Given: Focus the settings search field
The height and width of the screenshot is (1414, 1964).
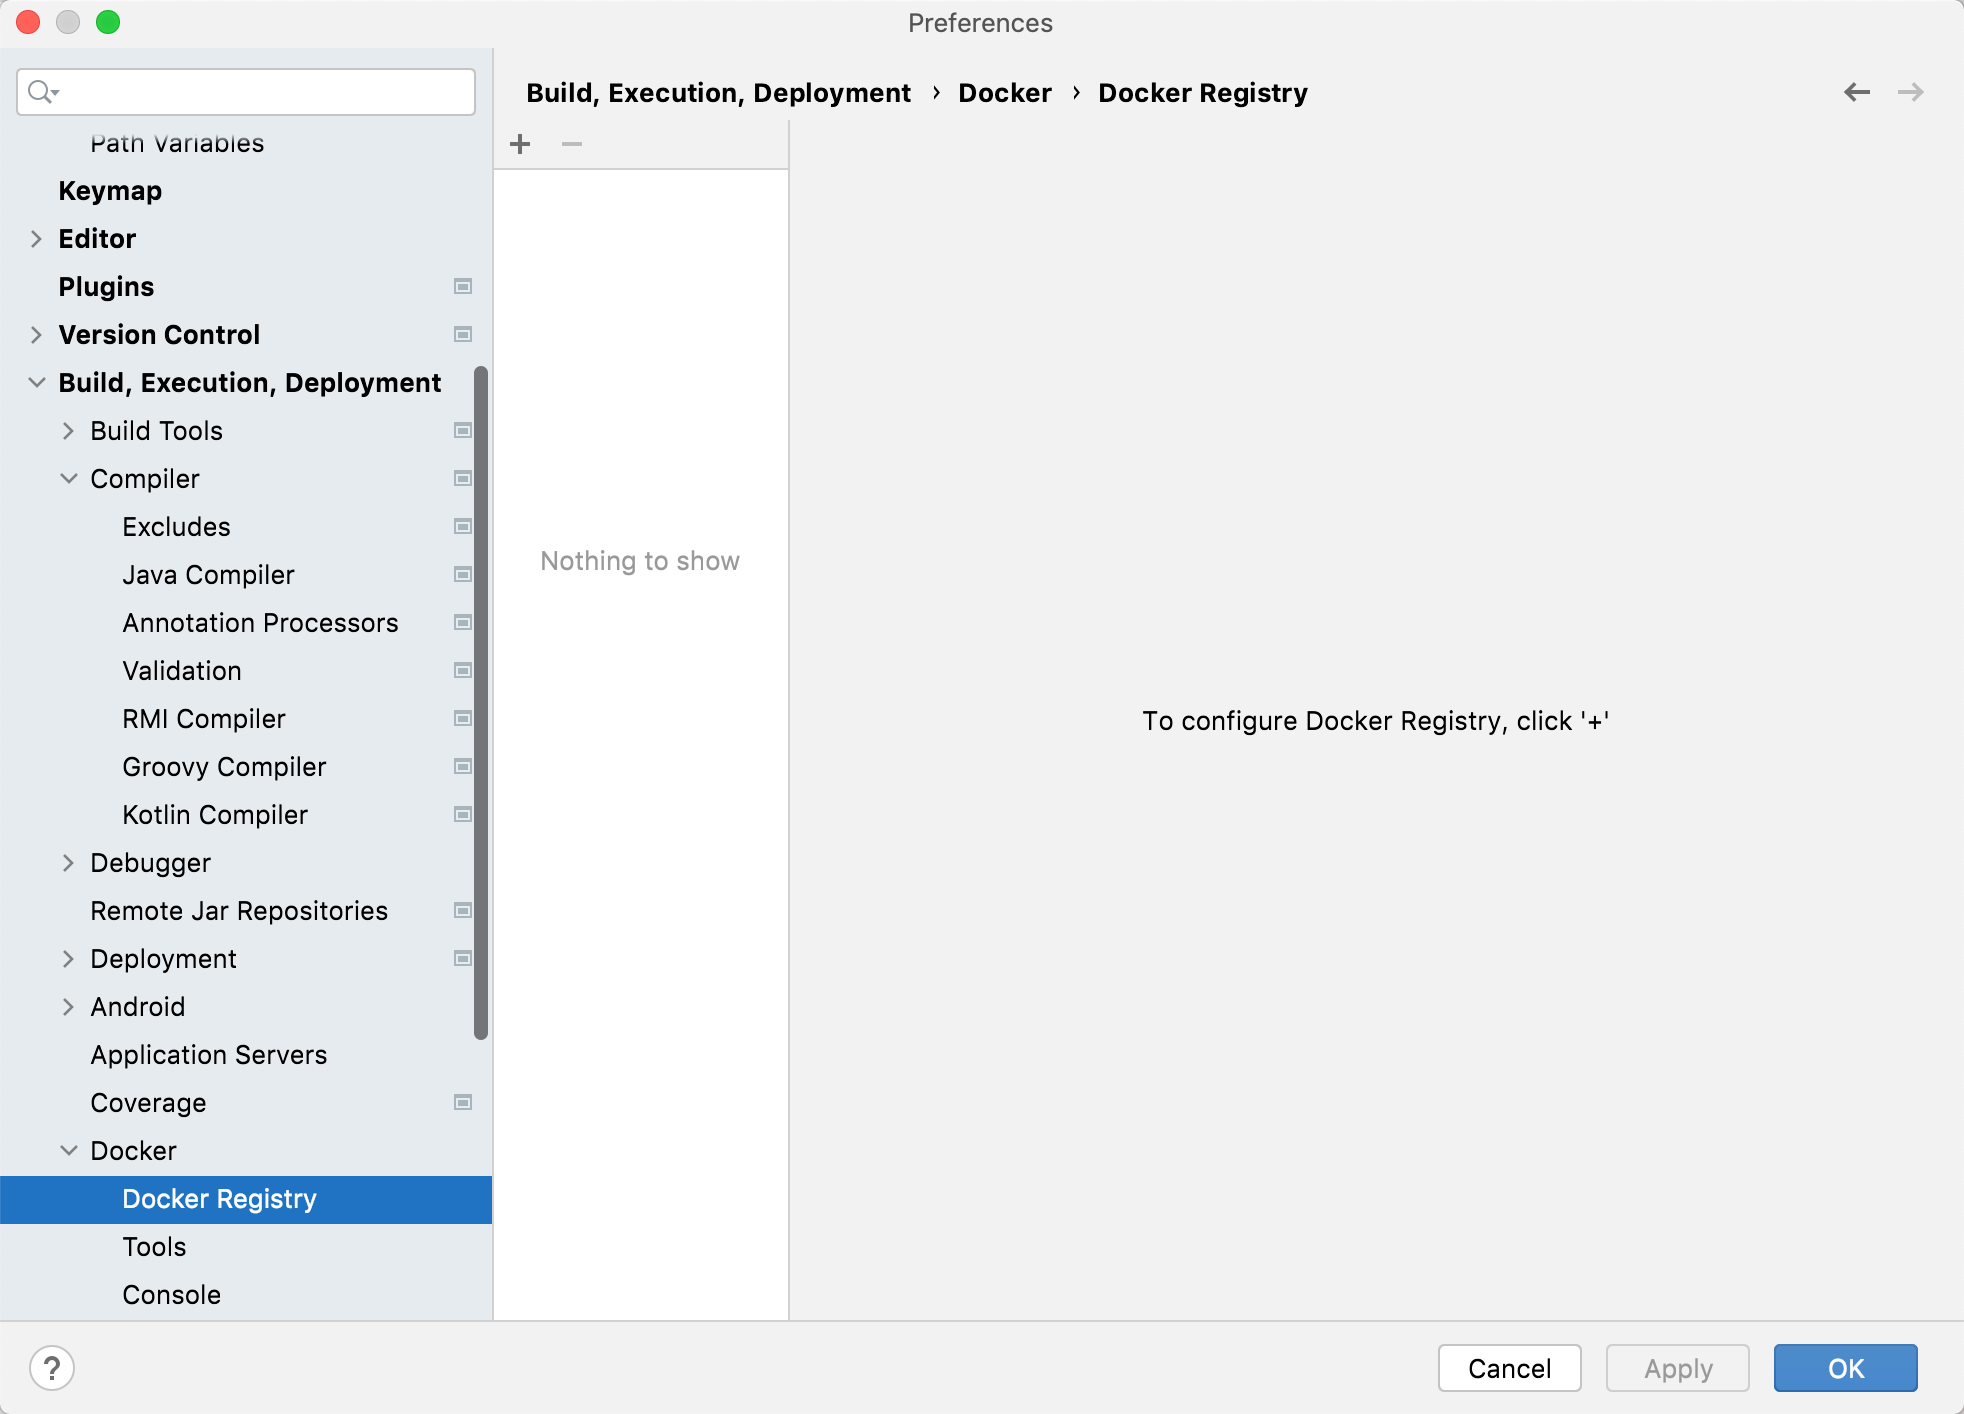Looking at the screenshot, I should pos(246,92).
